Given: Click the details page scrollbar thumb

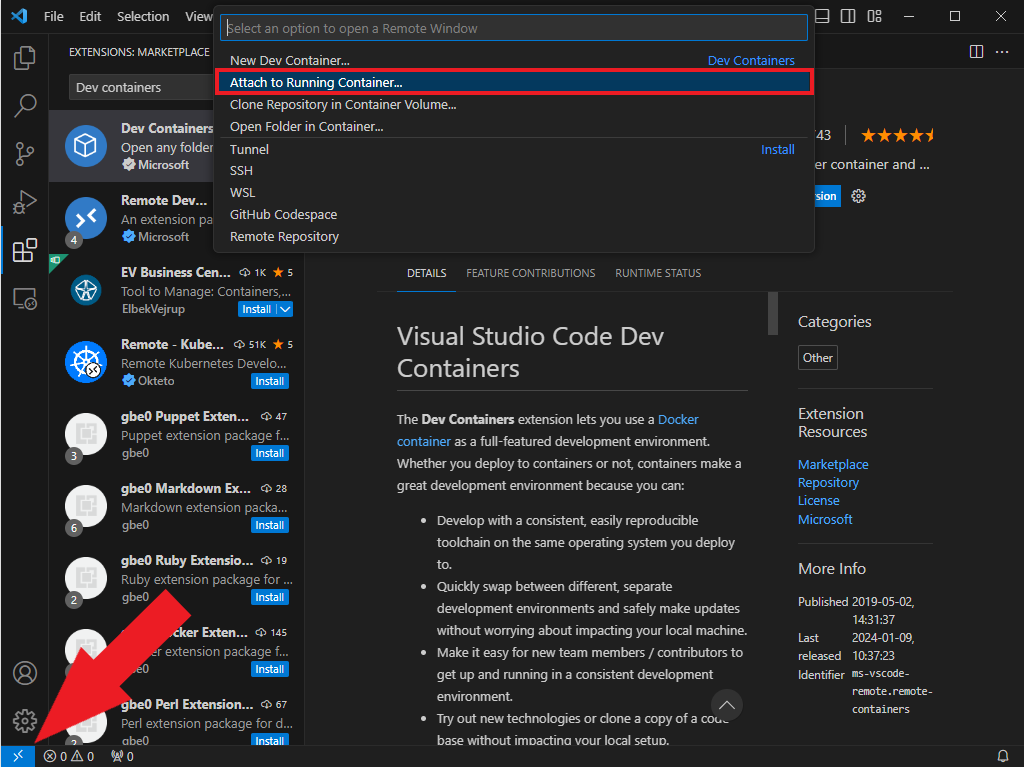Looking at the screenshot, I should point(773,313).
